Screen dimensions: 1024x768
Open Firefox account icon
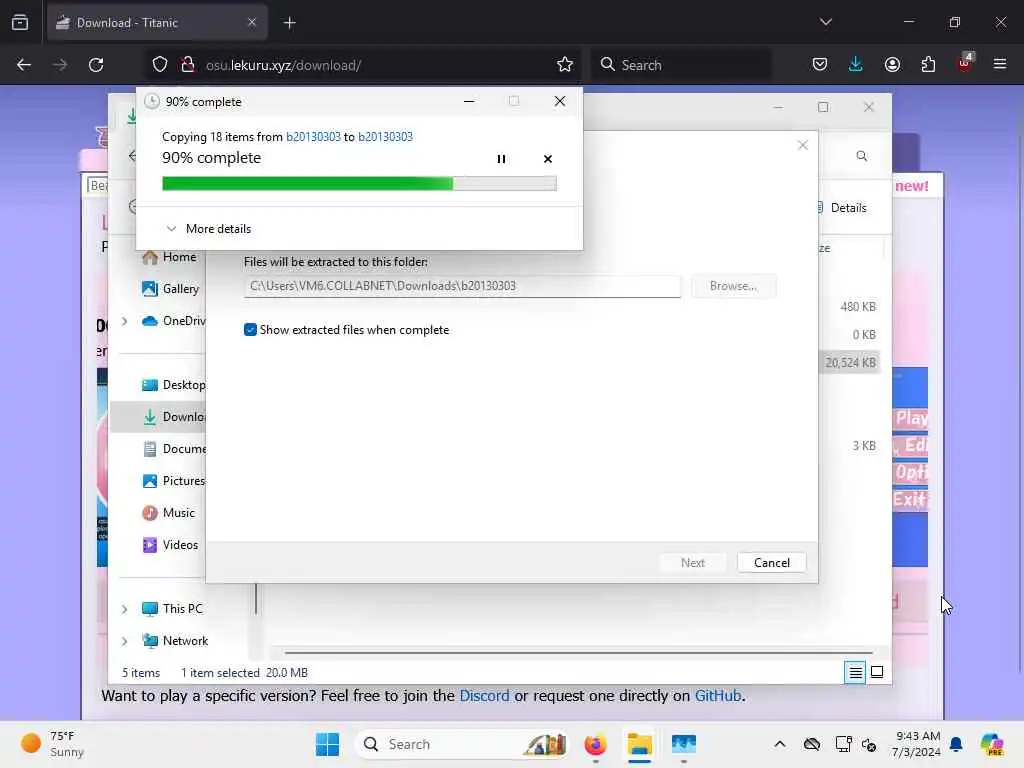892,65
